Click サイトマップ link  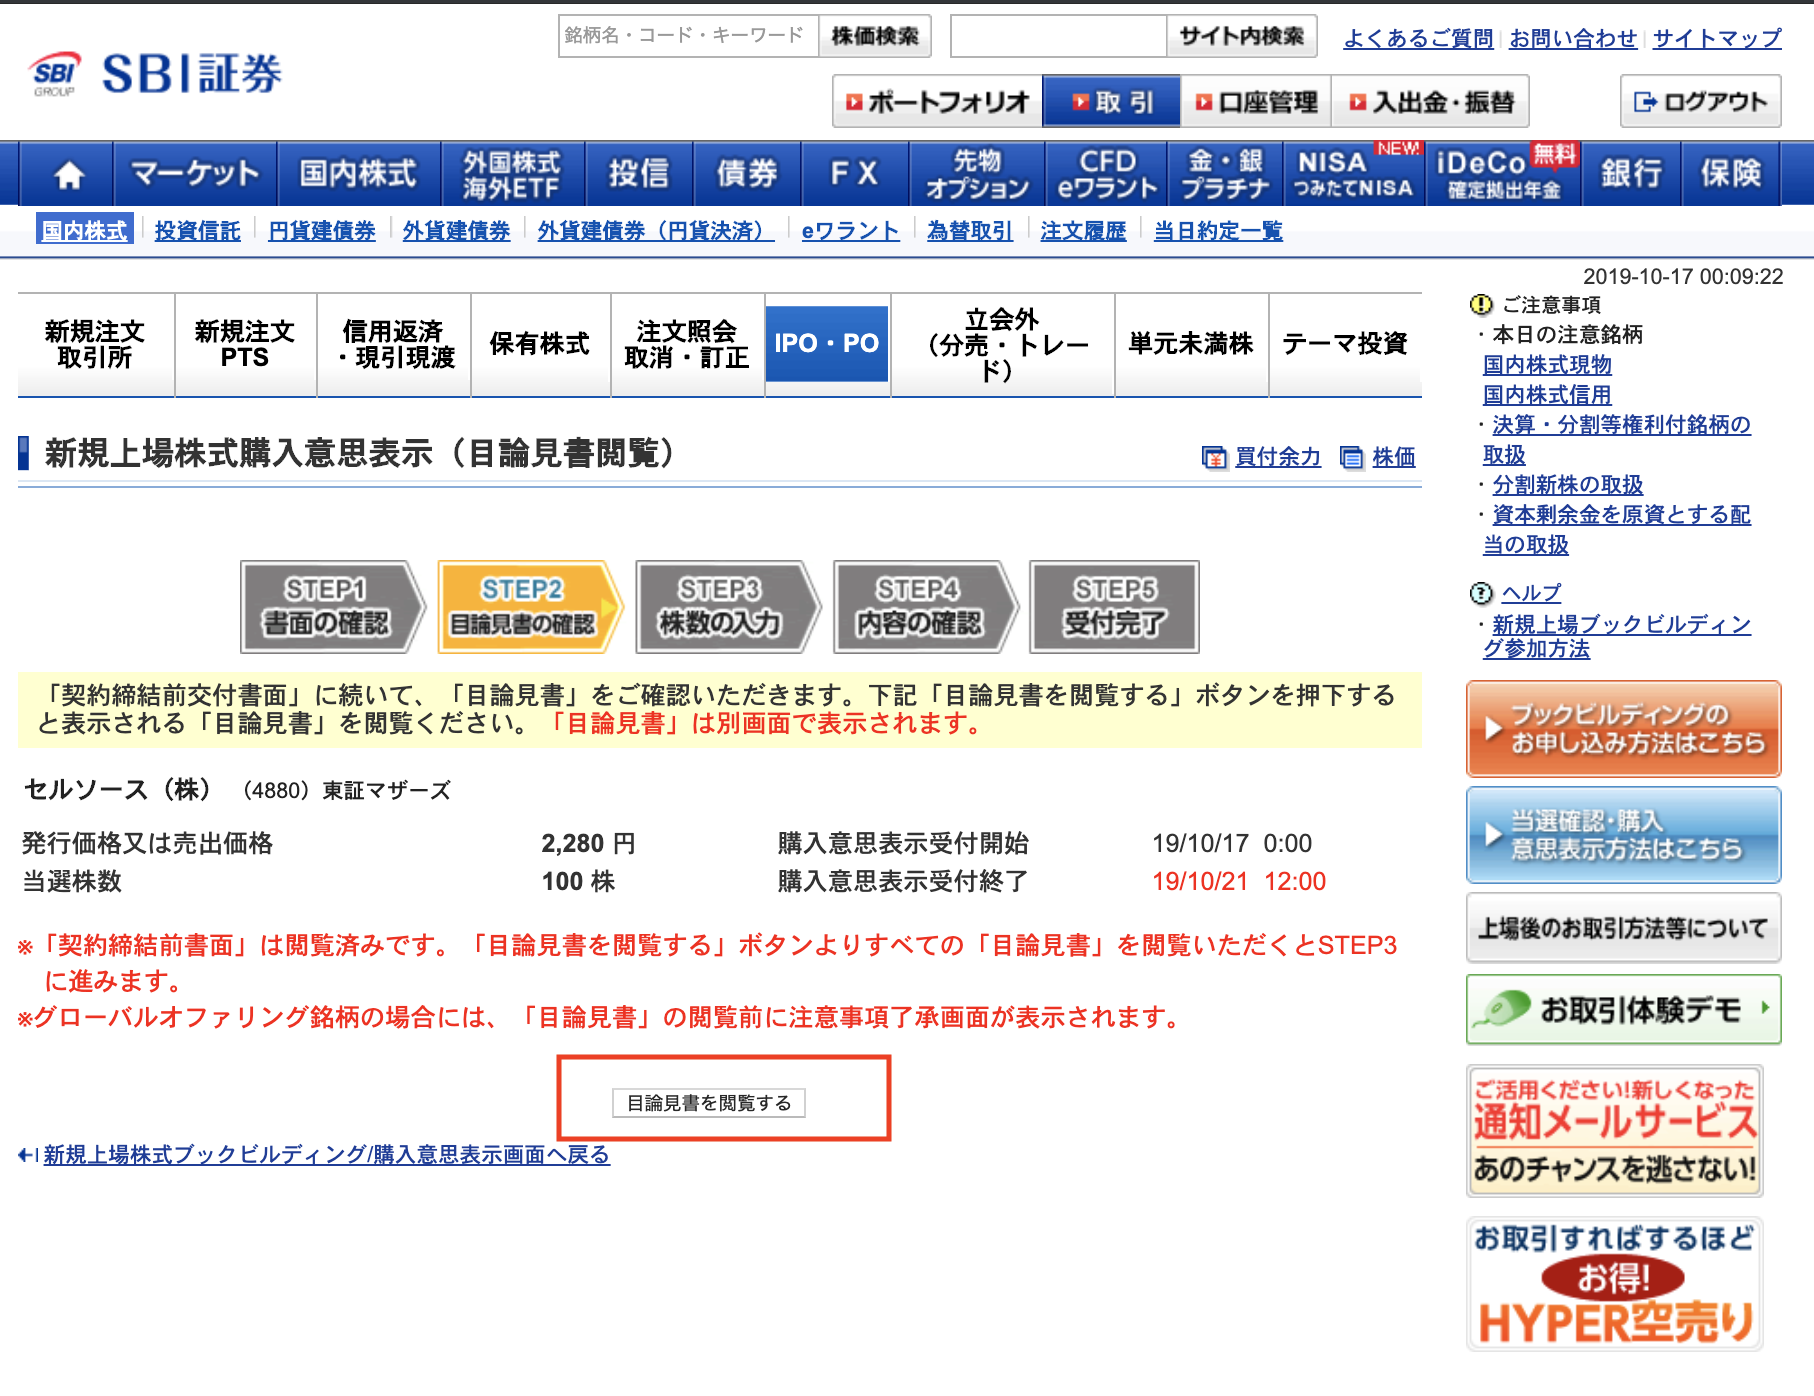(x=1717, y=38)
